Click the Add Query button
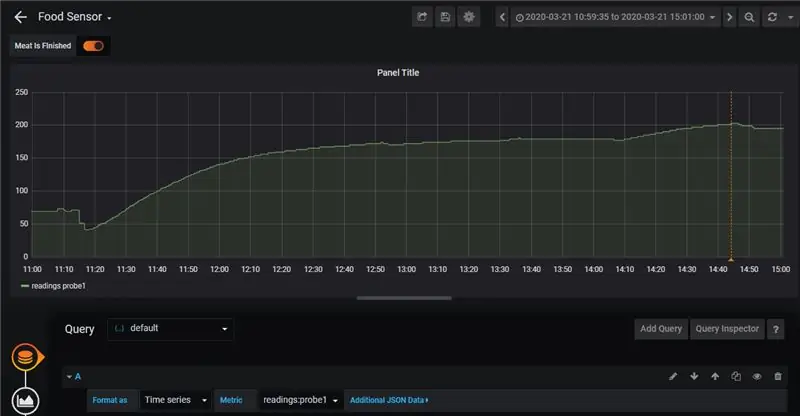The image size is (800, 416). click(x=661, y=329)
